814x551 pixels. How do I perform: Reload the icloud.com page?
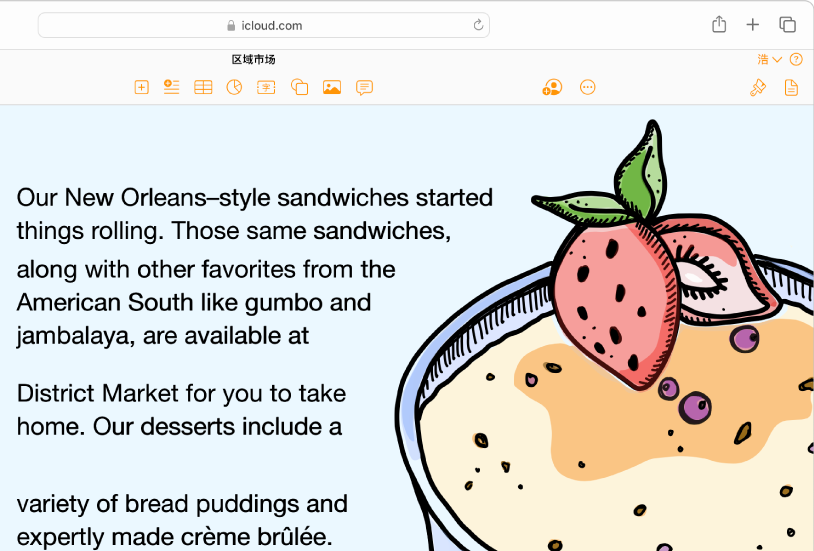(x=478, y=25)
